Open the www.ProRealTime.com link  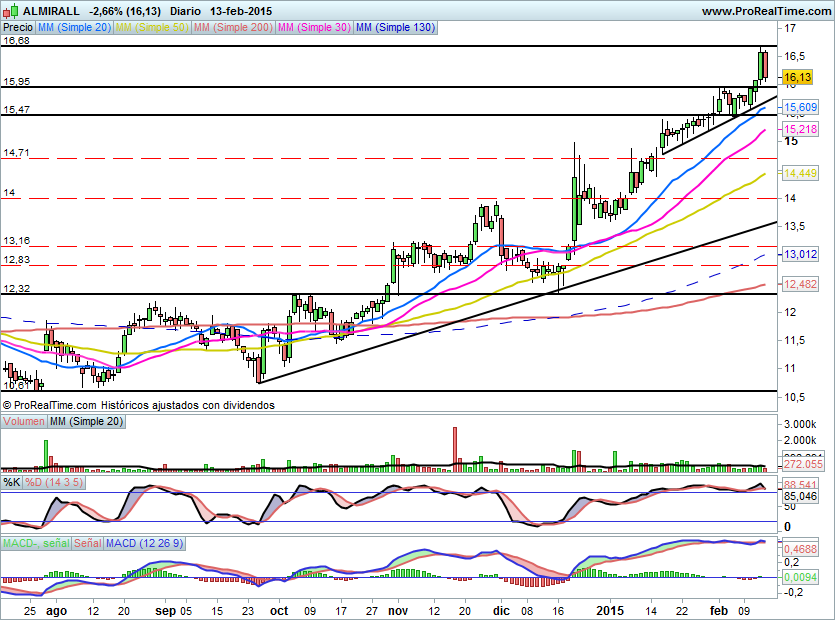click(766, 11)
